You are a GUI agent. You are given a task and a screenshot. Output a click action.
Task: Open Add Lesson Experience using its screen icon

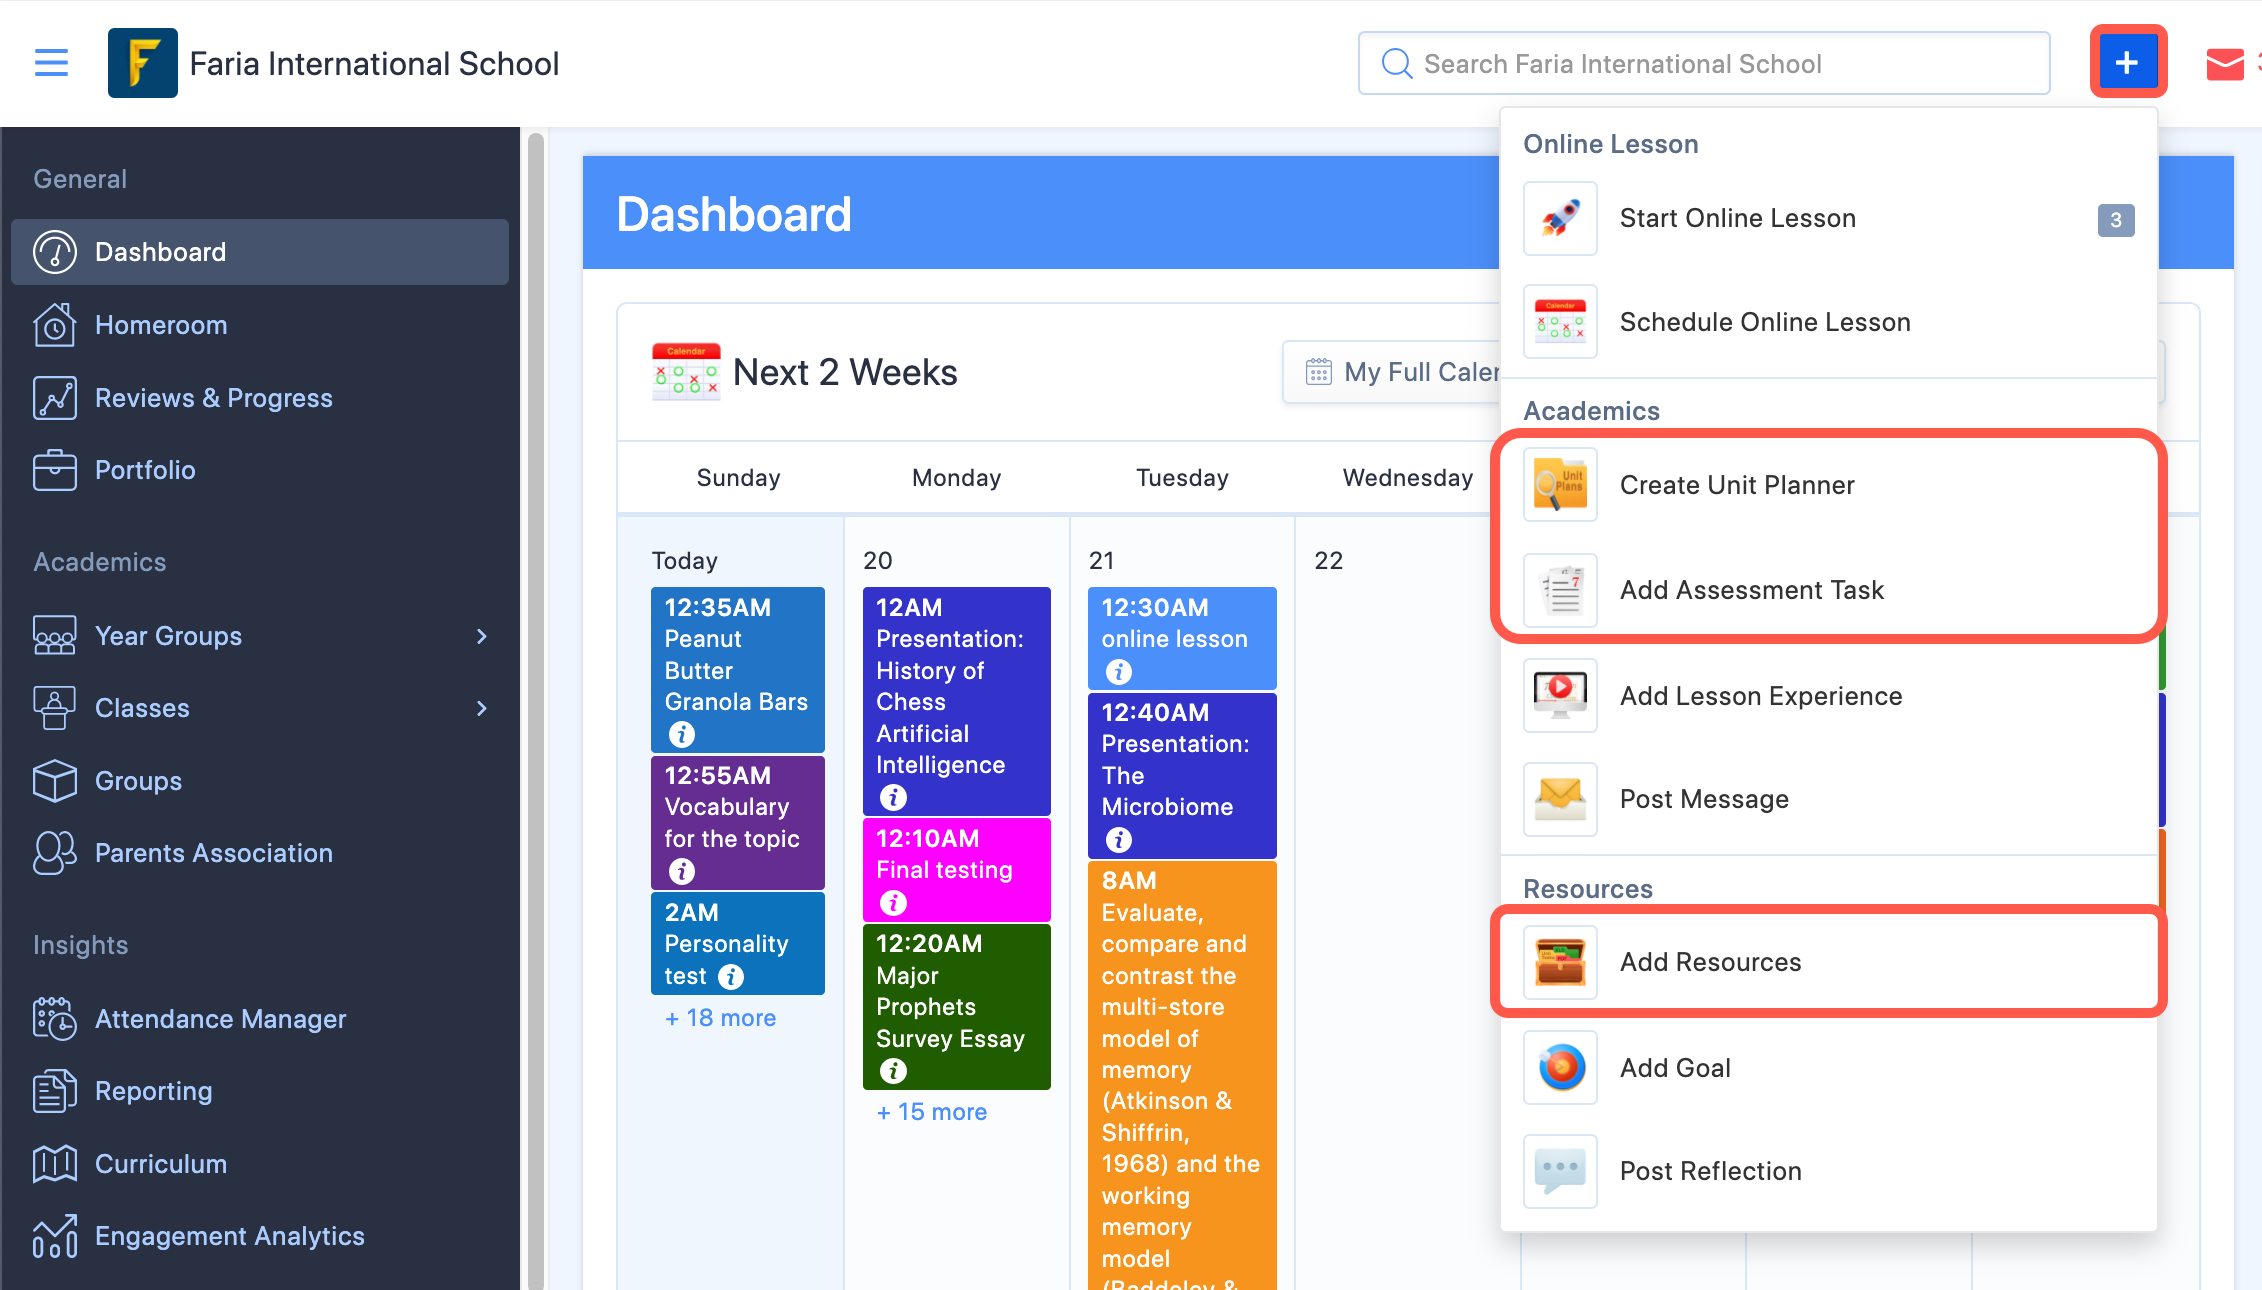(x=1560, y=696)
